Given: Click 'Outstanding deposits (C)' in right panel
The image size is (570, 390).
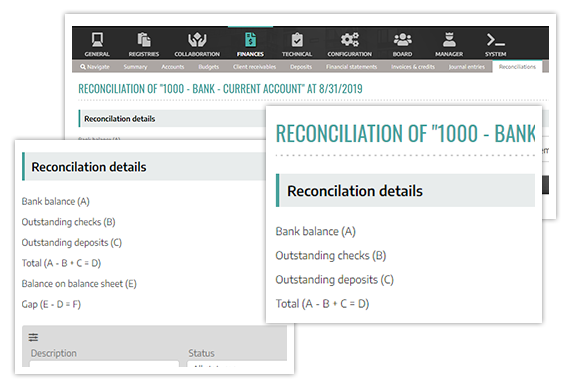Looking at the screenshot, I should click(334, 280).
